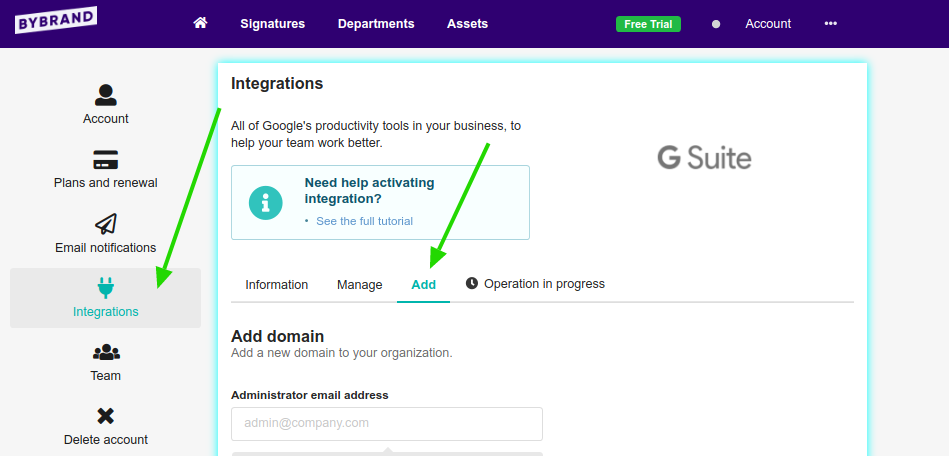Open Plans and renewal card icon

coord(105,160)
